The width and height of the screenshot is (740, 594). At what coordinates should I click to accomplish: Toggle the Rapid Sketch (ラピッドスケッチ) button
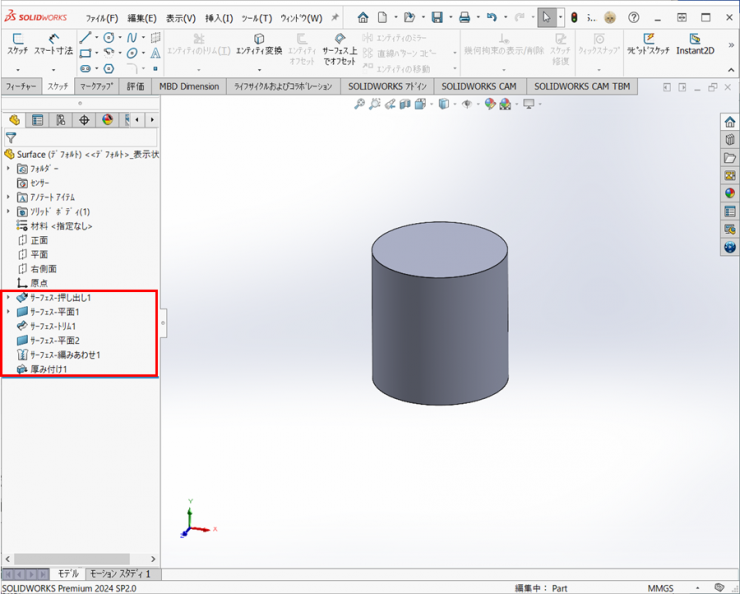tap(648, 44)
